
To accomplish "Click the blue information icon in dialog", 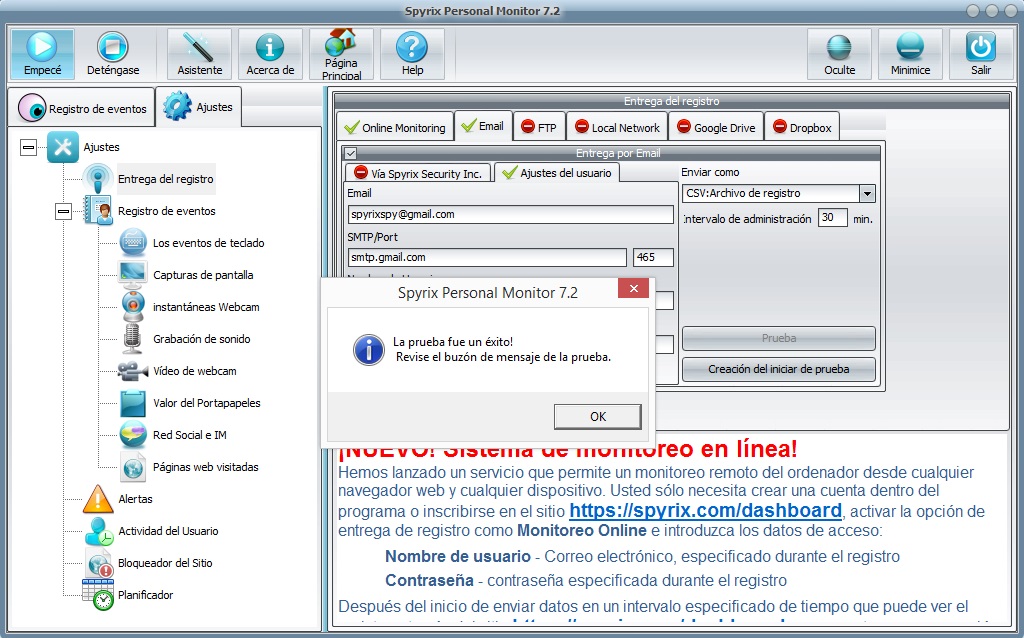I will click(369, 350).
